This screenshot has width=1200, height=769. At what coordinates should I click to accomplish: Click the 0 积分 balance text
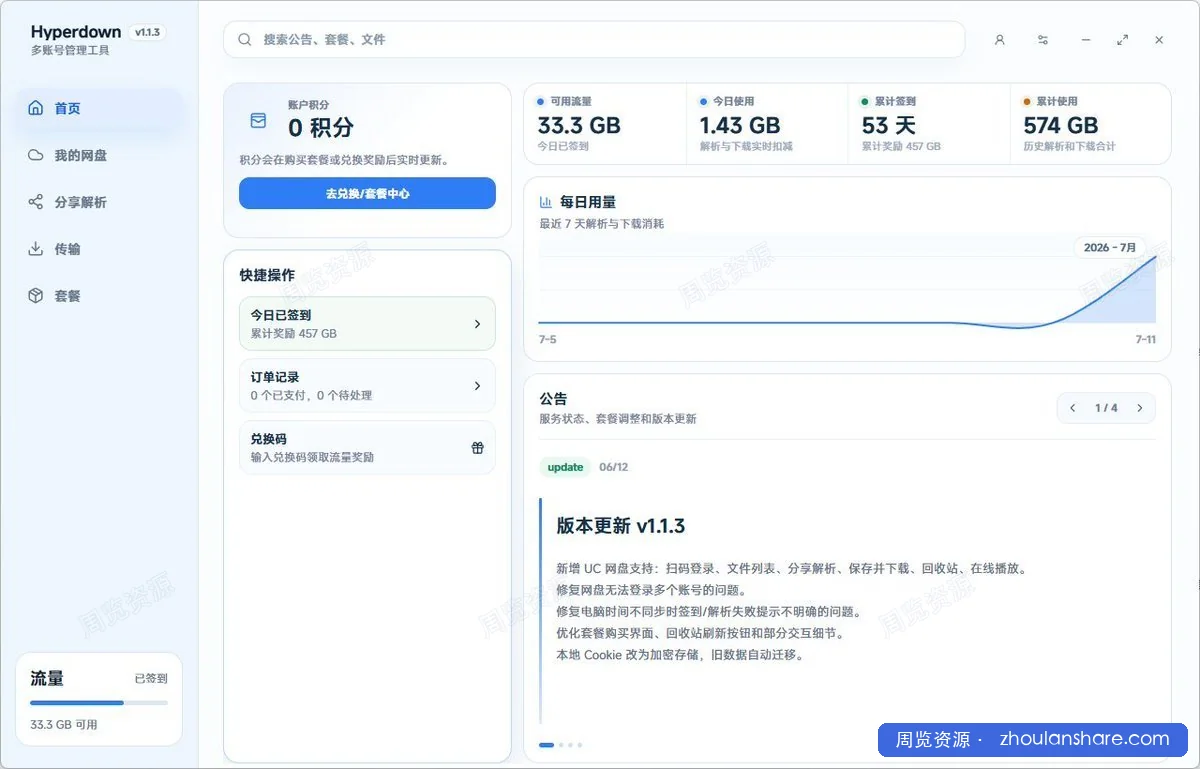pyautogui.click(x=320, y=128)
